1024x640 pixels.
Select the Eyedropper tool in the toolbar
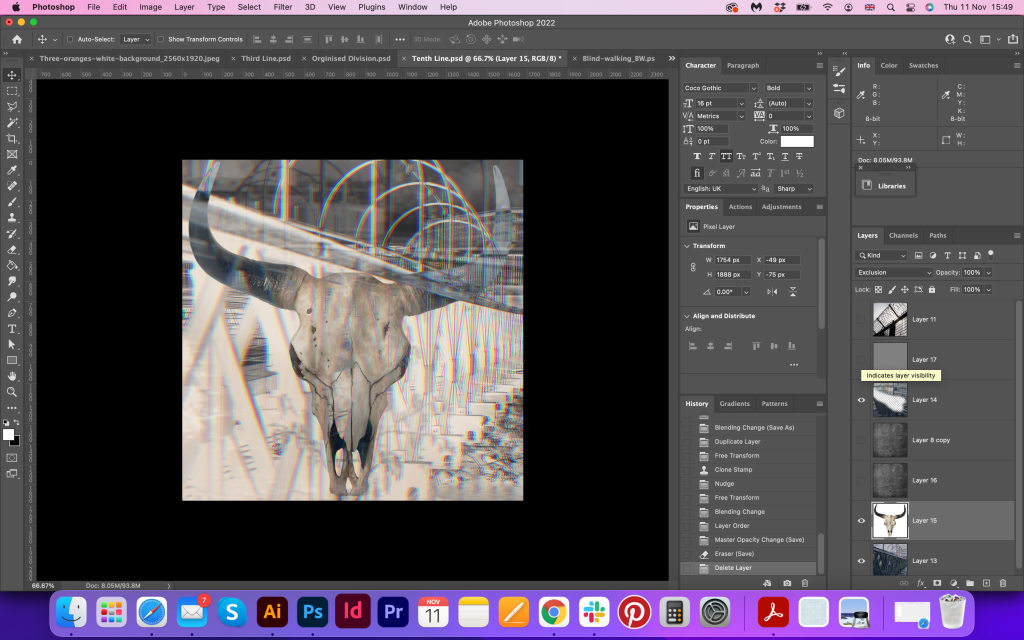point(12,170)
